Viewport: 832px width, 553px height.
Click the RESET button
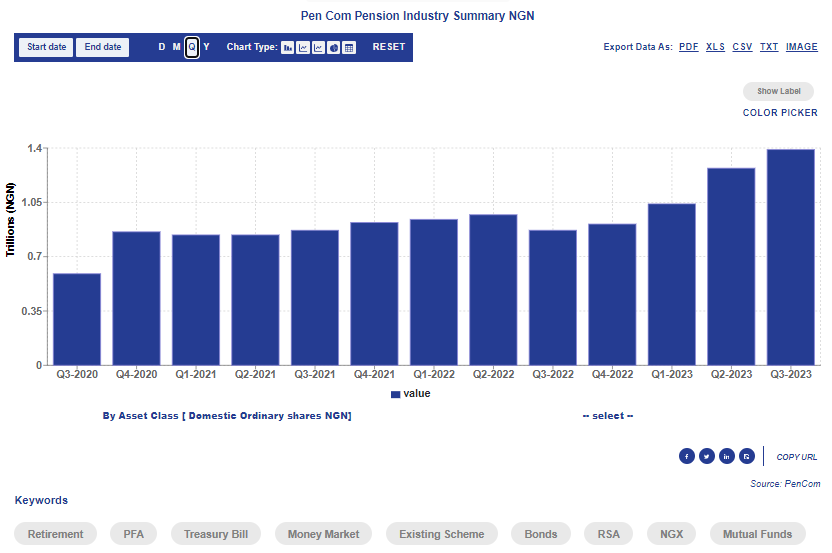coord(389,47)
